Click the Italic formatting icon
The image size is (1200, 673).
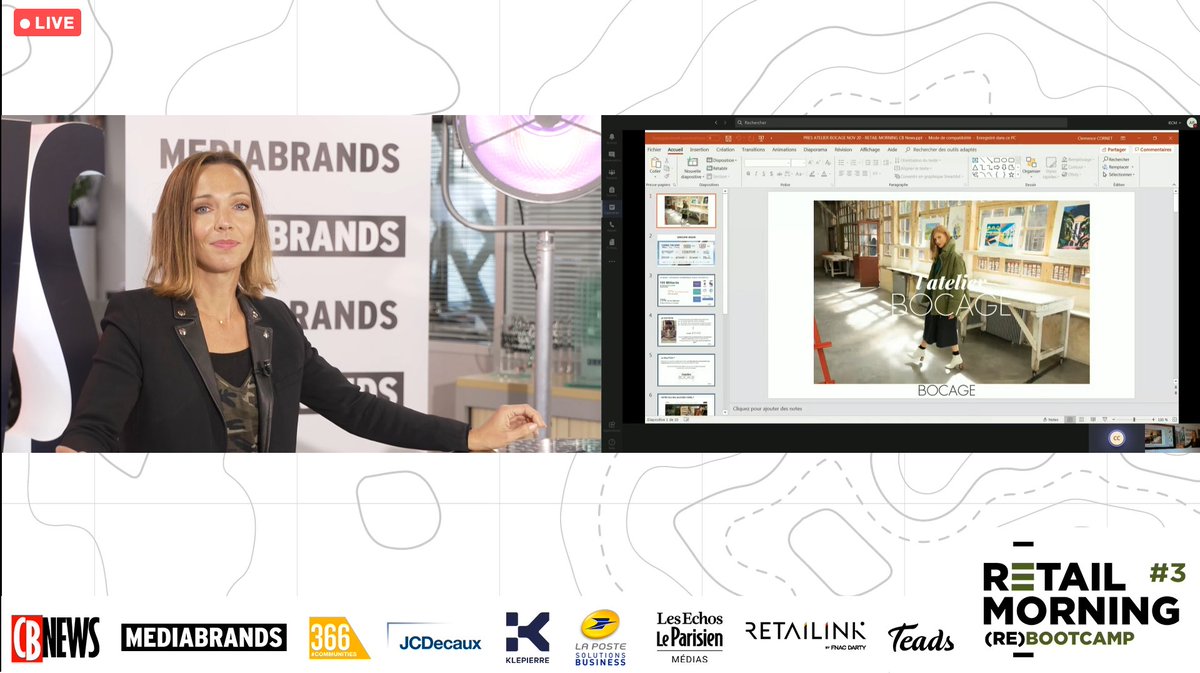point(756,174)
